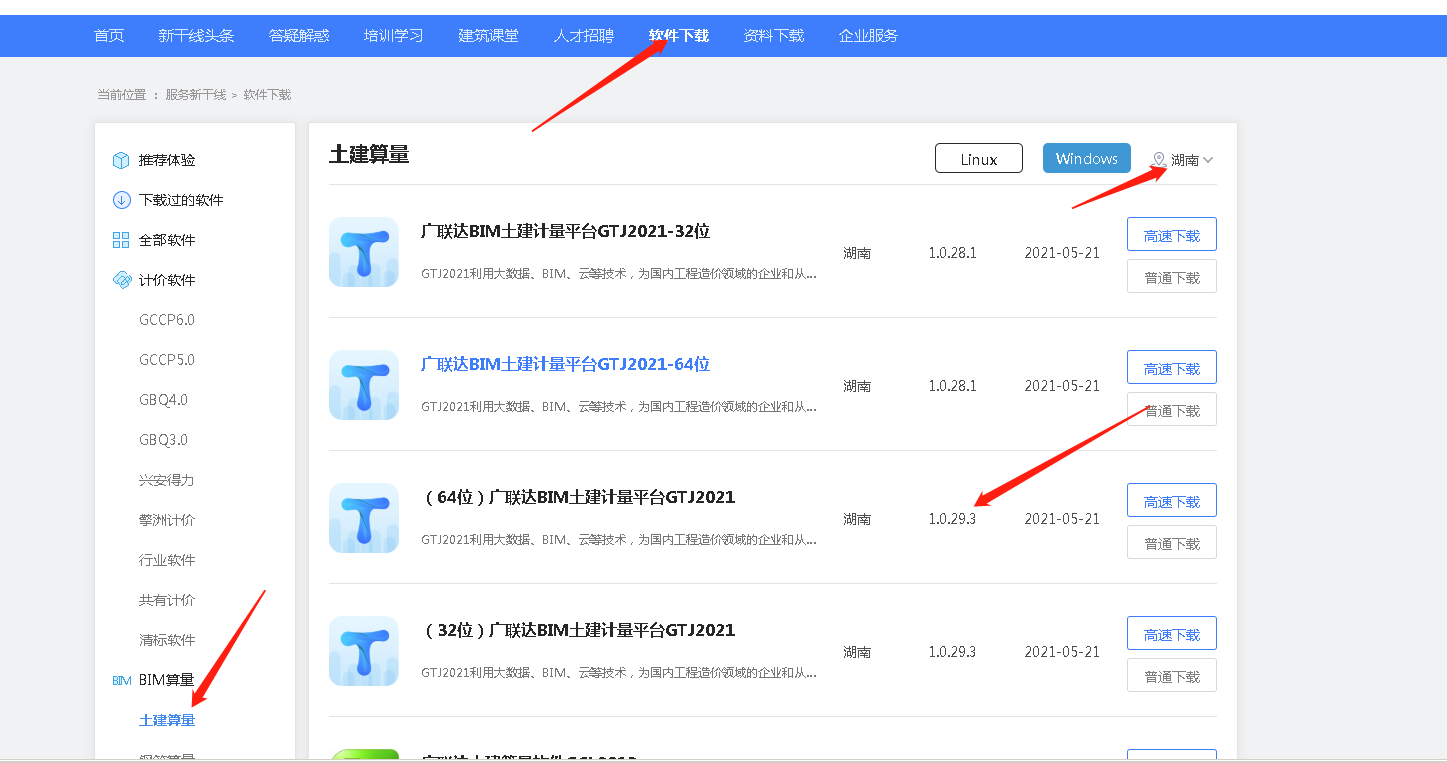The image size is (1447, 763).
Task: Click 高速下载 for （64位）GTJ2021
Action: point(1172,500)
